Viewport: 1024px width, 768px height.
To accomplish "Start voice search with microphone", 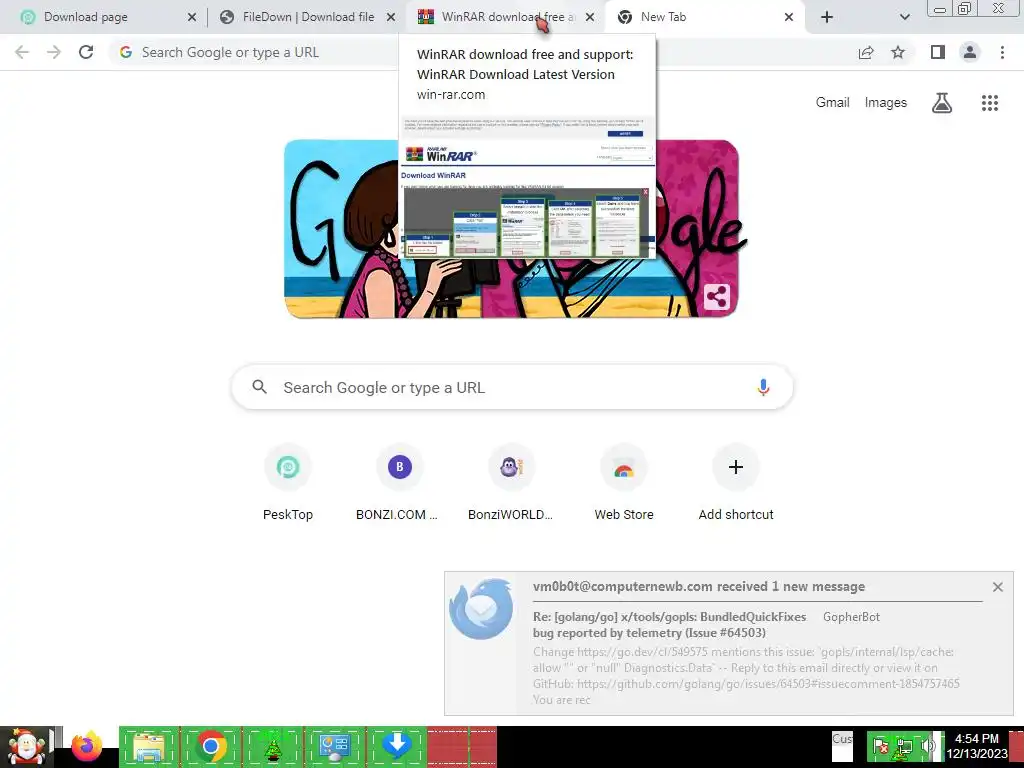I will pyautogui.click(x=763, y=387).
